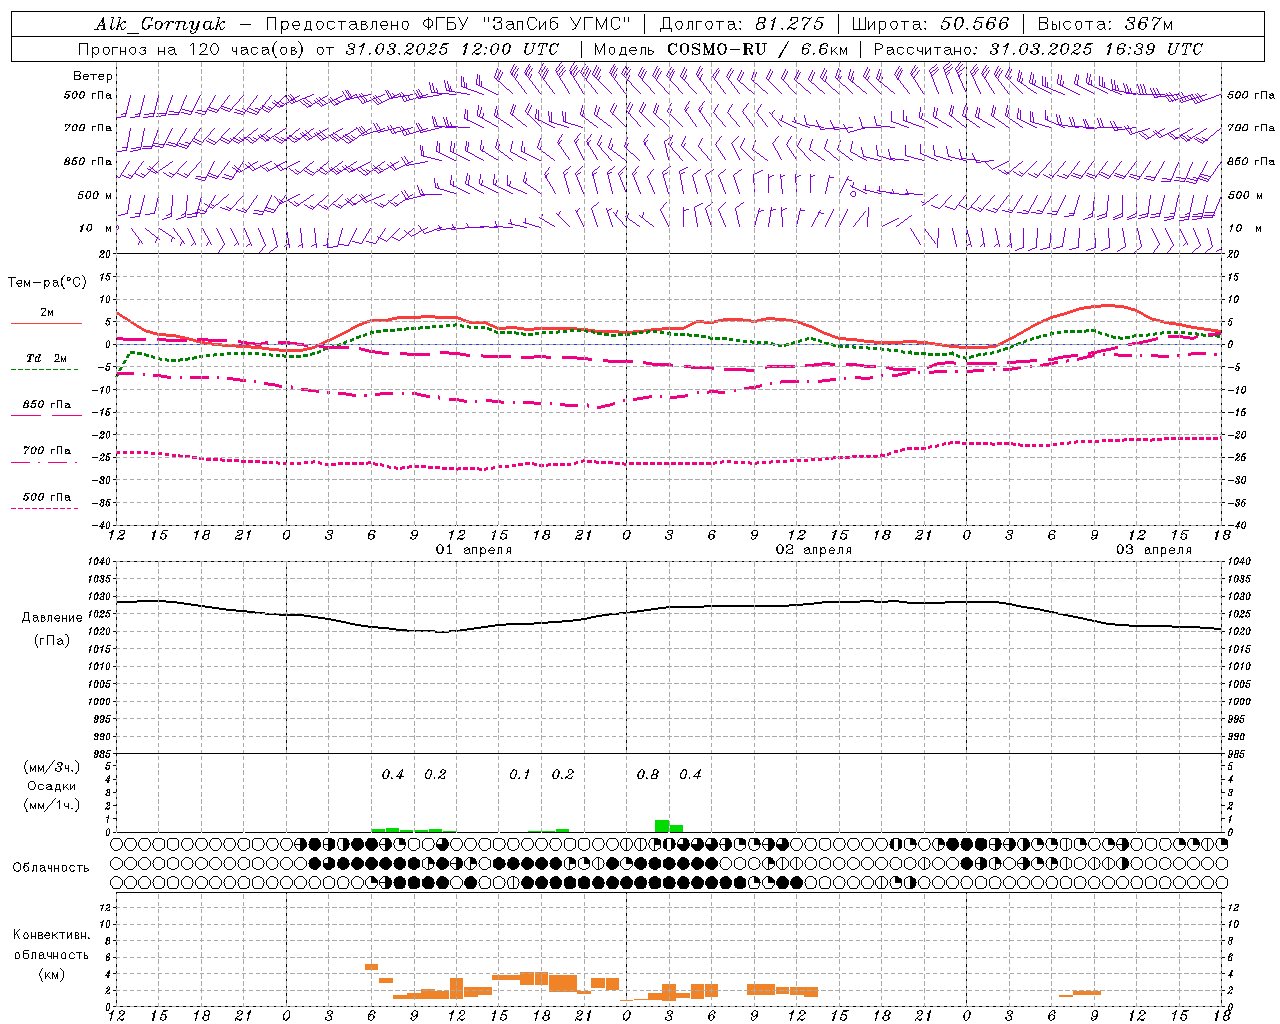
Task: Click the '0.8' precipitation amount value
Action: pos(647,774)
